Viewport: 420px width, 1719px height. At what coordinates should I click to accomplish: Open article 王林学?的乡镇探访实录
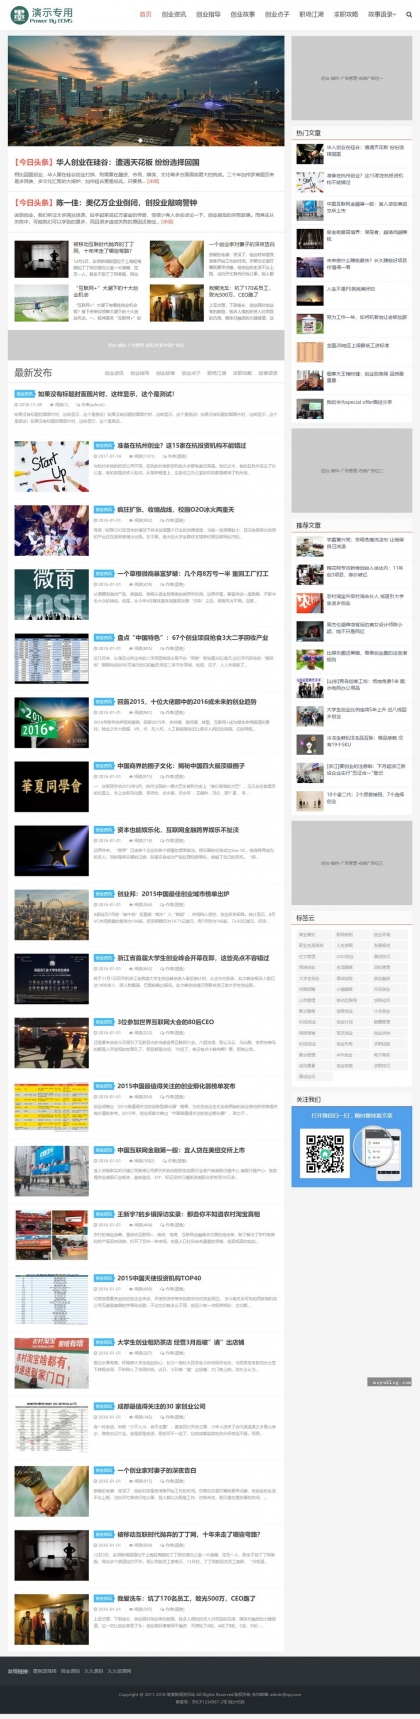click(x=188, y=1213)
